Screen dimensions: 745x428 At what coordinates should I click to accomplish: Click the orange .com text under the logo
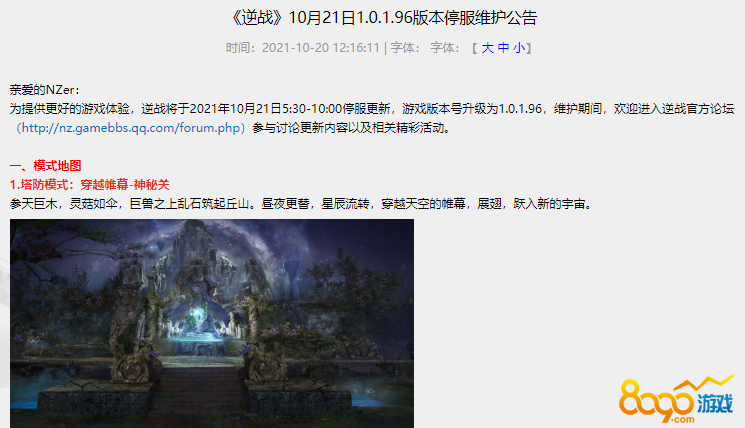(x=683, y=419)
